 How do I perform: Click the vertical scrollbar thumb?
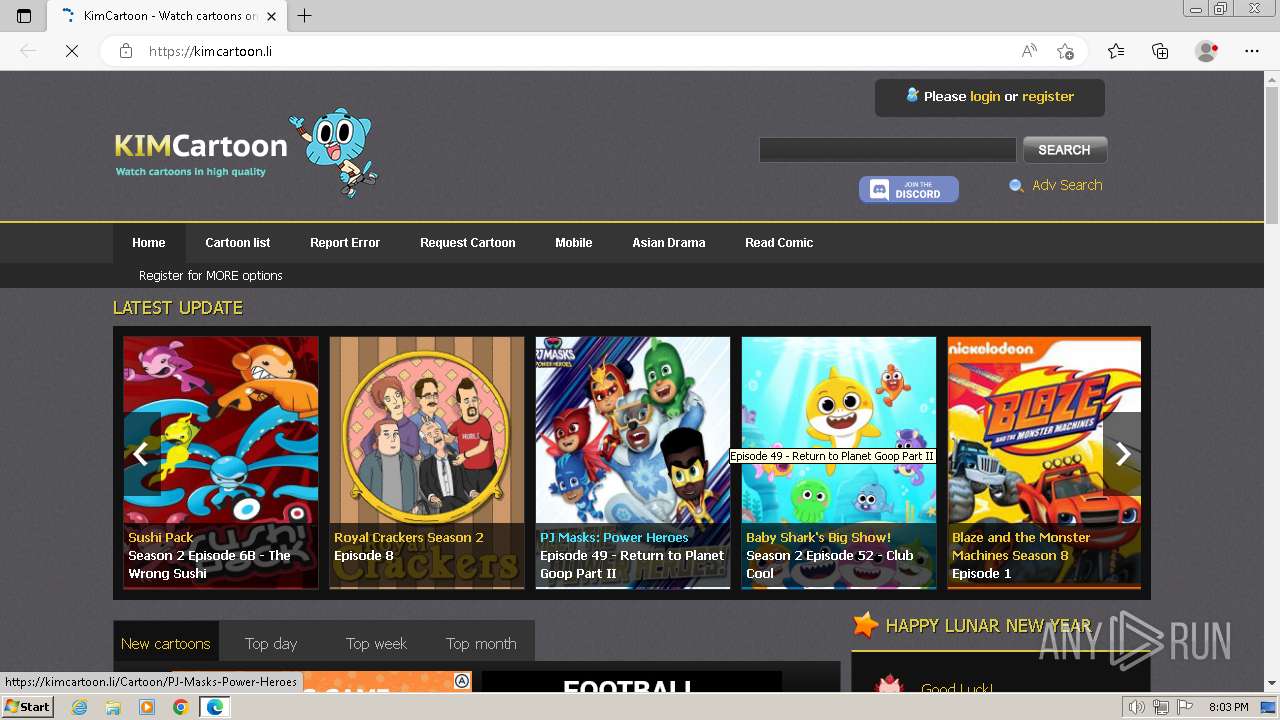click(x=1271, y=155)
